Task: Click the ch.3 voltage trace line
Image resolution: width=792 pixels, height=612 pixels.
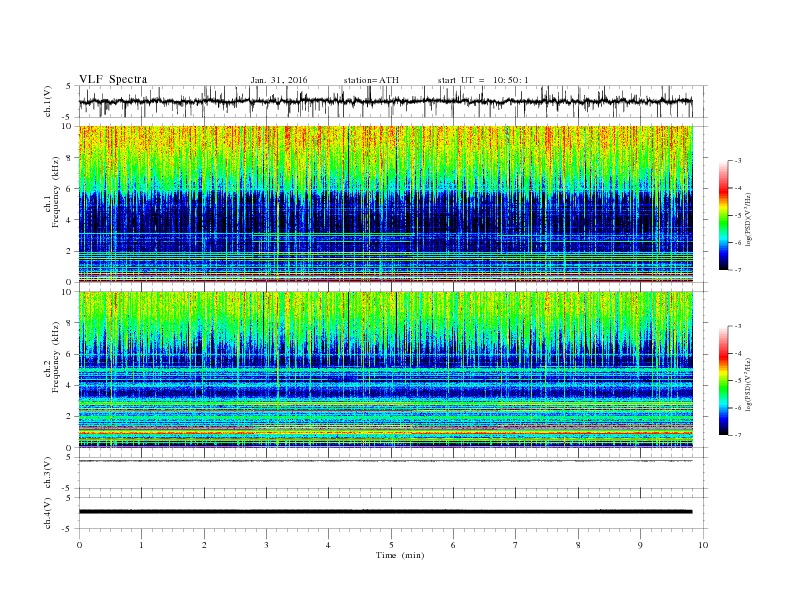Action: (x=385, y=461)
